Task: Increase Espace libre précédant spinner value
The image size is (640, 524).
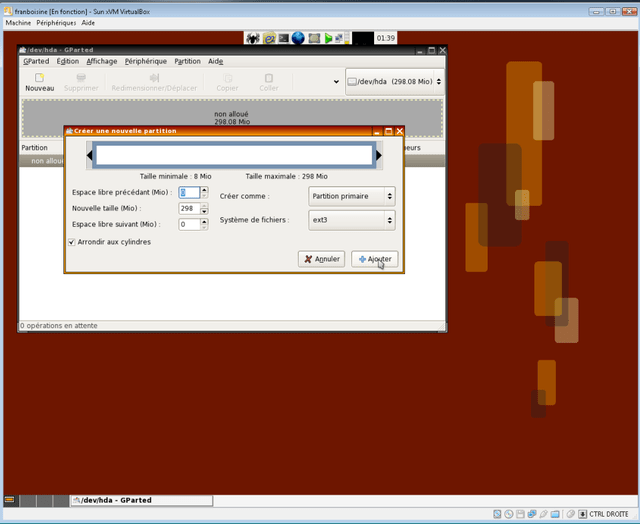Action: coord(204,190)
